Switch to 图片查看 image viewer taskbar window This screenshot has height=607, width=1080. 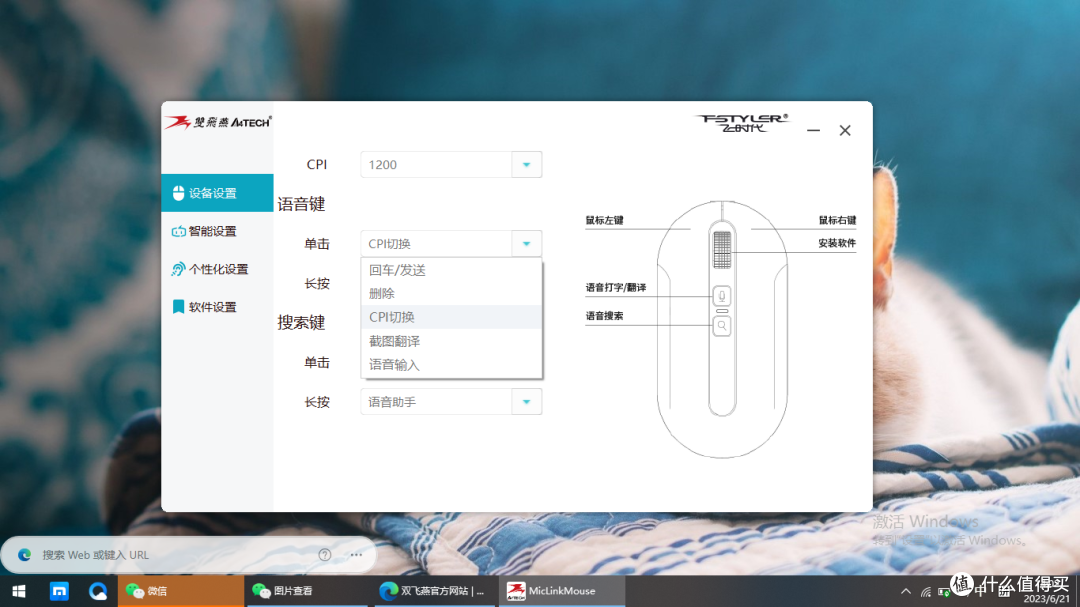coord(307,591)
